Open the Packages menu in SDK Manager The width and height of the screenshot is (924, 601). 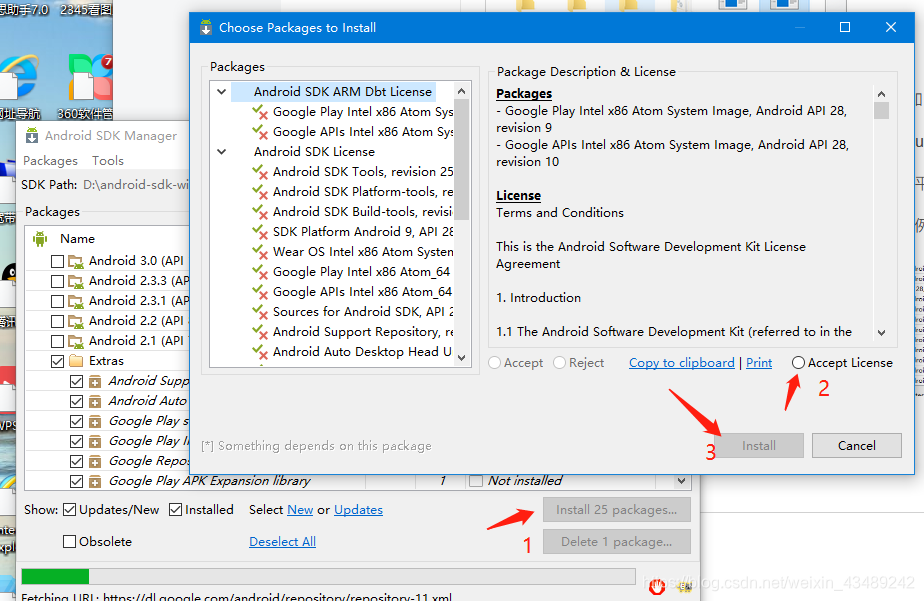(50, 161)
